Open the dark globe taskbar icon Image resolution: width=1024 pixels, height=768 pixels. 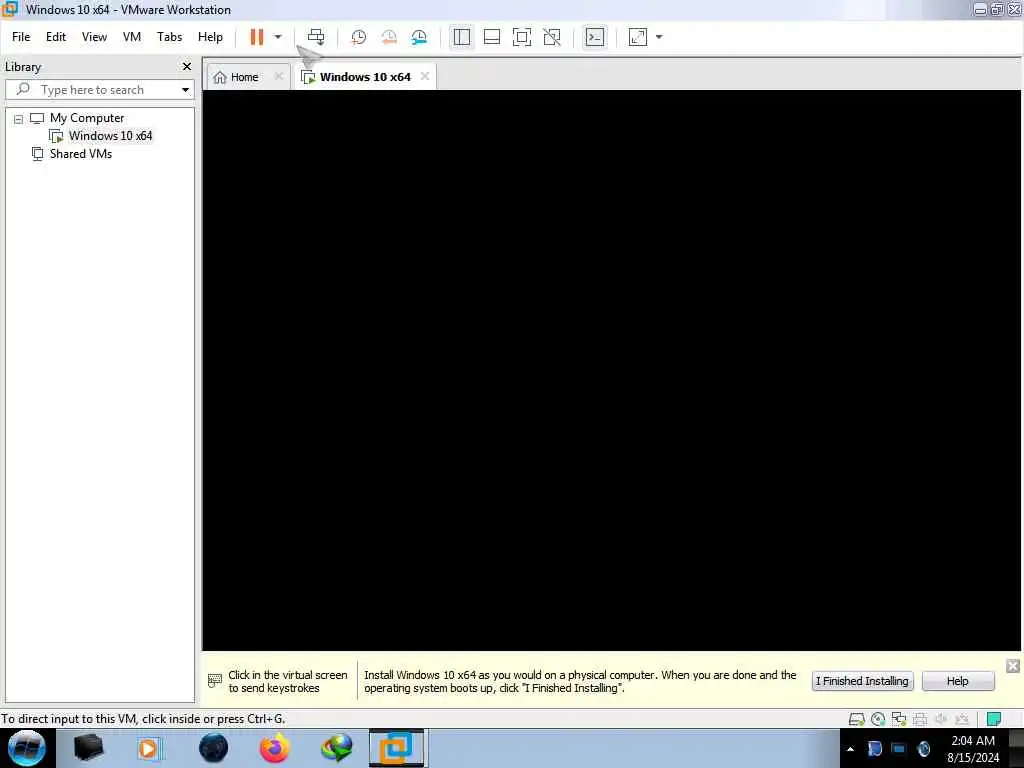tap(214, 748)
